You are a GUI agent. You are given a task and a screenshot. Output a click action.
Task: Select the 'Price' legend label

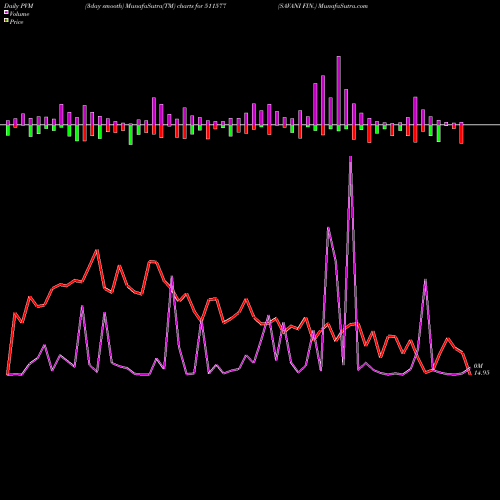tap(16, 22)
